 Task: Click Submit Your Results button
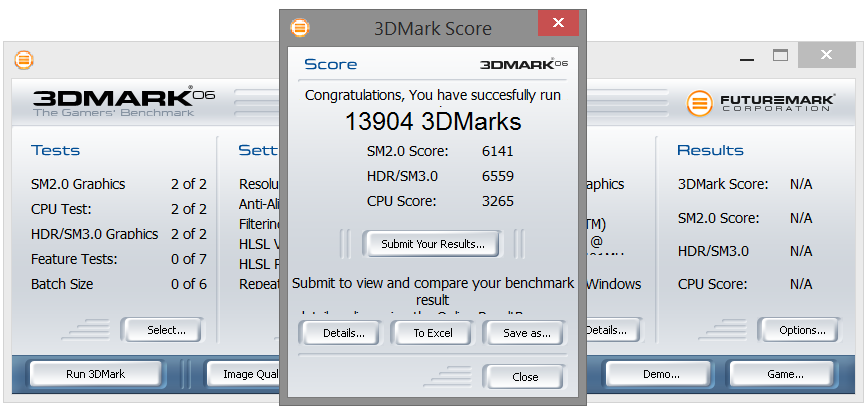[432, 244]
